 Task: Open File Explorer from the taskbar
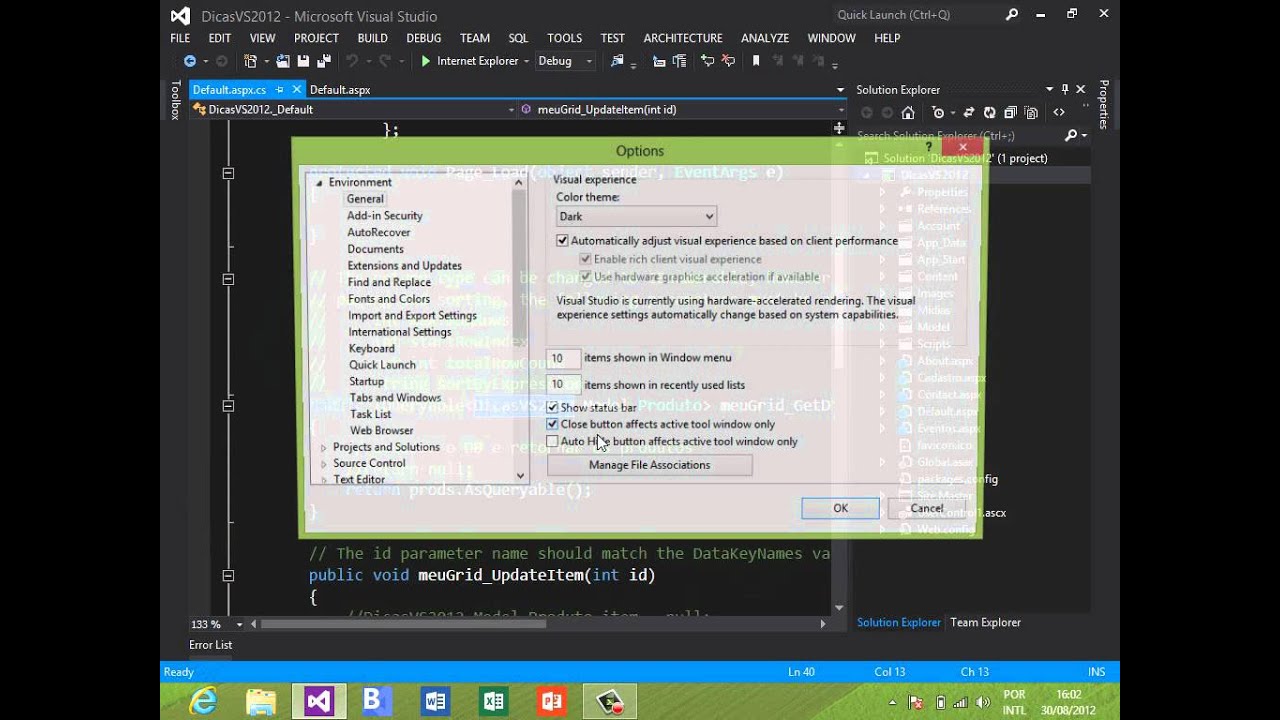(x=261, y=701)
